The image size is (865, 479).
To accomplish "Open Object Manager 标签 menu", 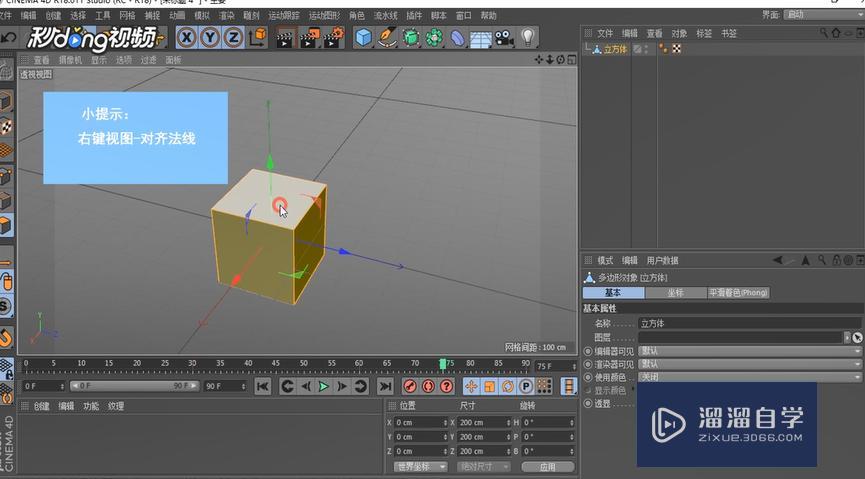I will 703,34.
